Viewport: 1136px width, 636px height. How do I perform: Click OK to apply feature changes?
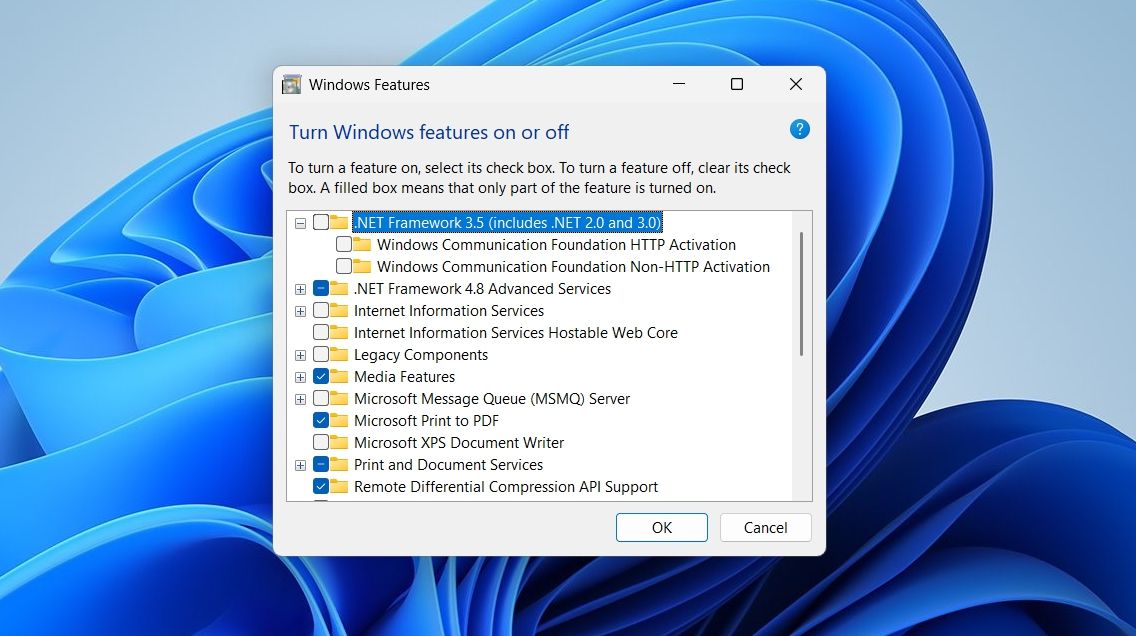[661, 527]
